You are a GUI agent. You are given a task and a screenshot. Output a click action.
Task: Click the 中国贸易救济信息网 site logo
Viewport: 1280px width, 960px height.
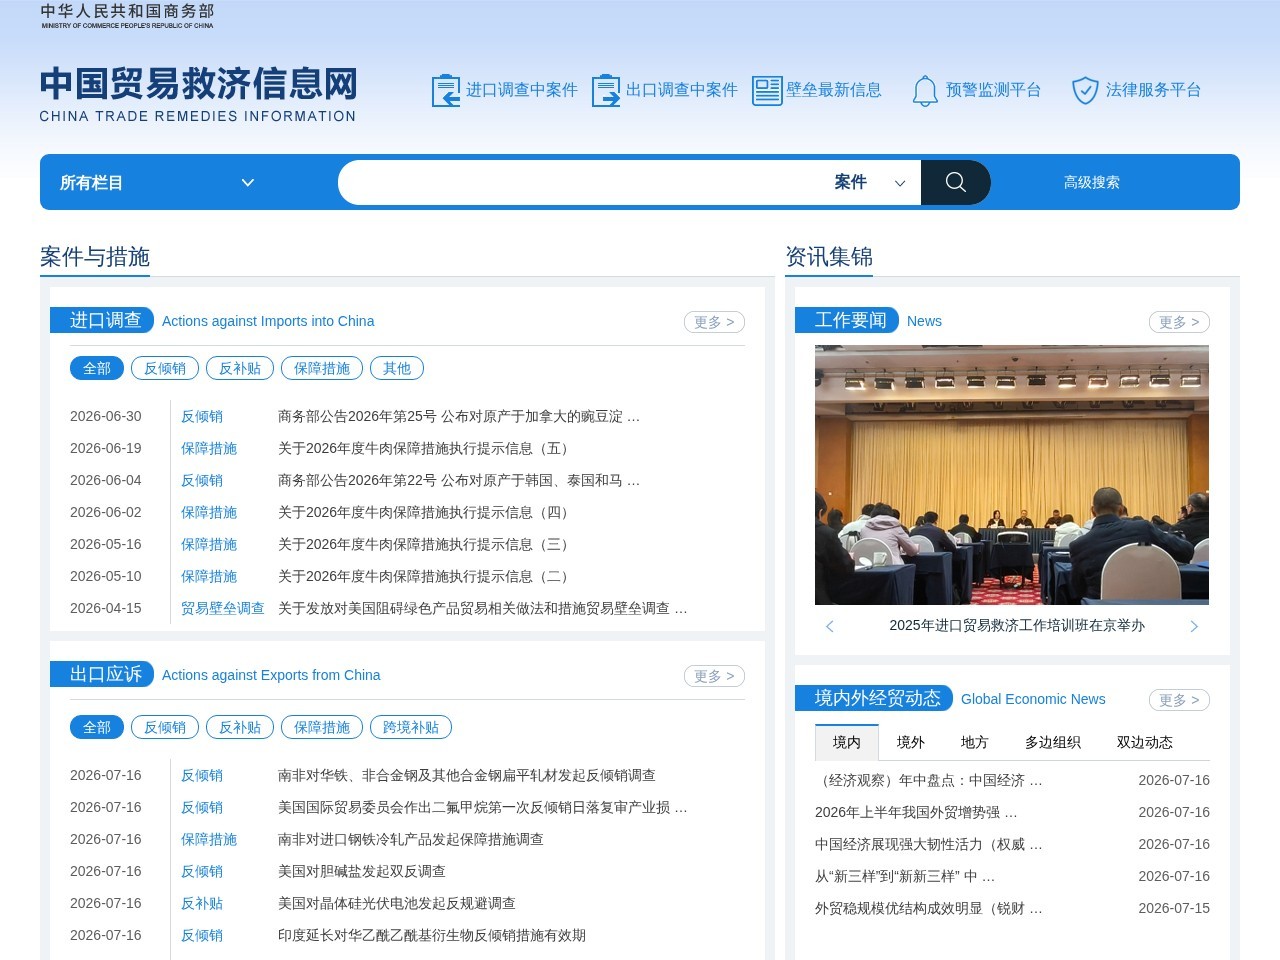tap(198, 95)
